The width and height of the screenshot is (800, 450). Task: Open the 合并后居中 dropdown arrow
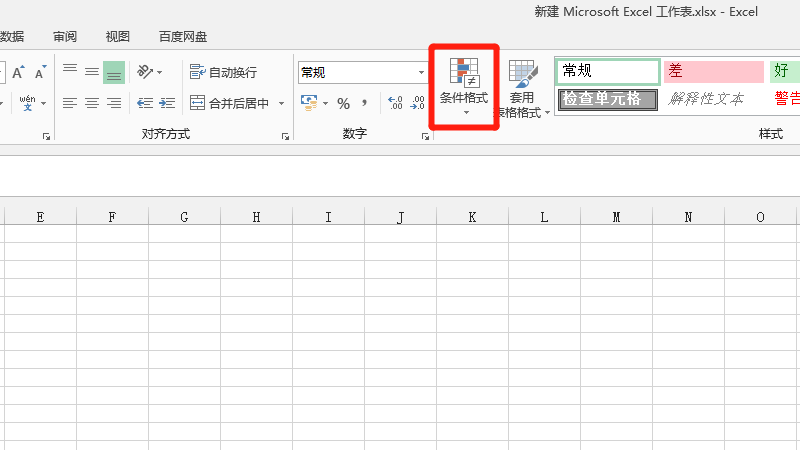(281, 103)
